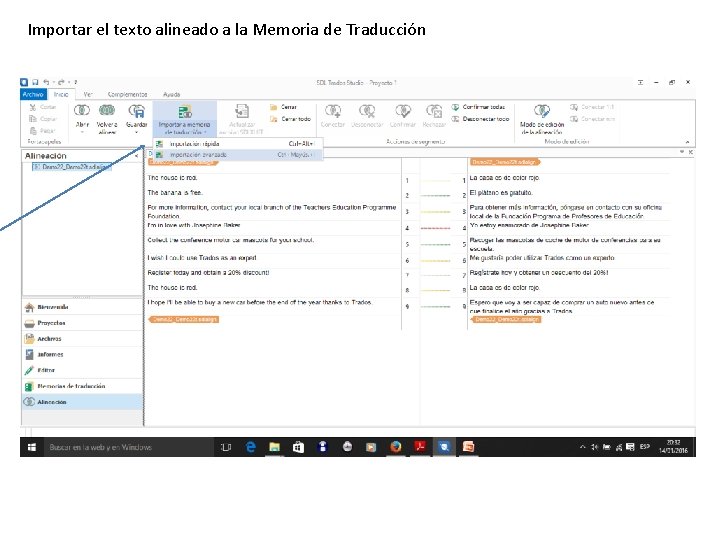
Task: Click source segment 'The banana is free.'
Action: click(175, 192)
